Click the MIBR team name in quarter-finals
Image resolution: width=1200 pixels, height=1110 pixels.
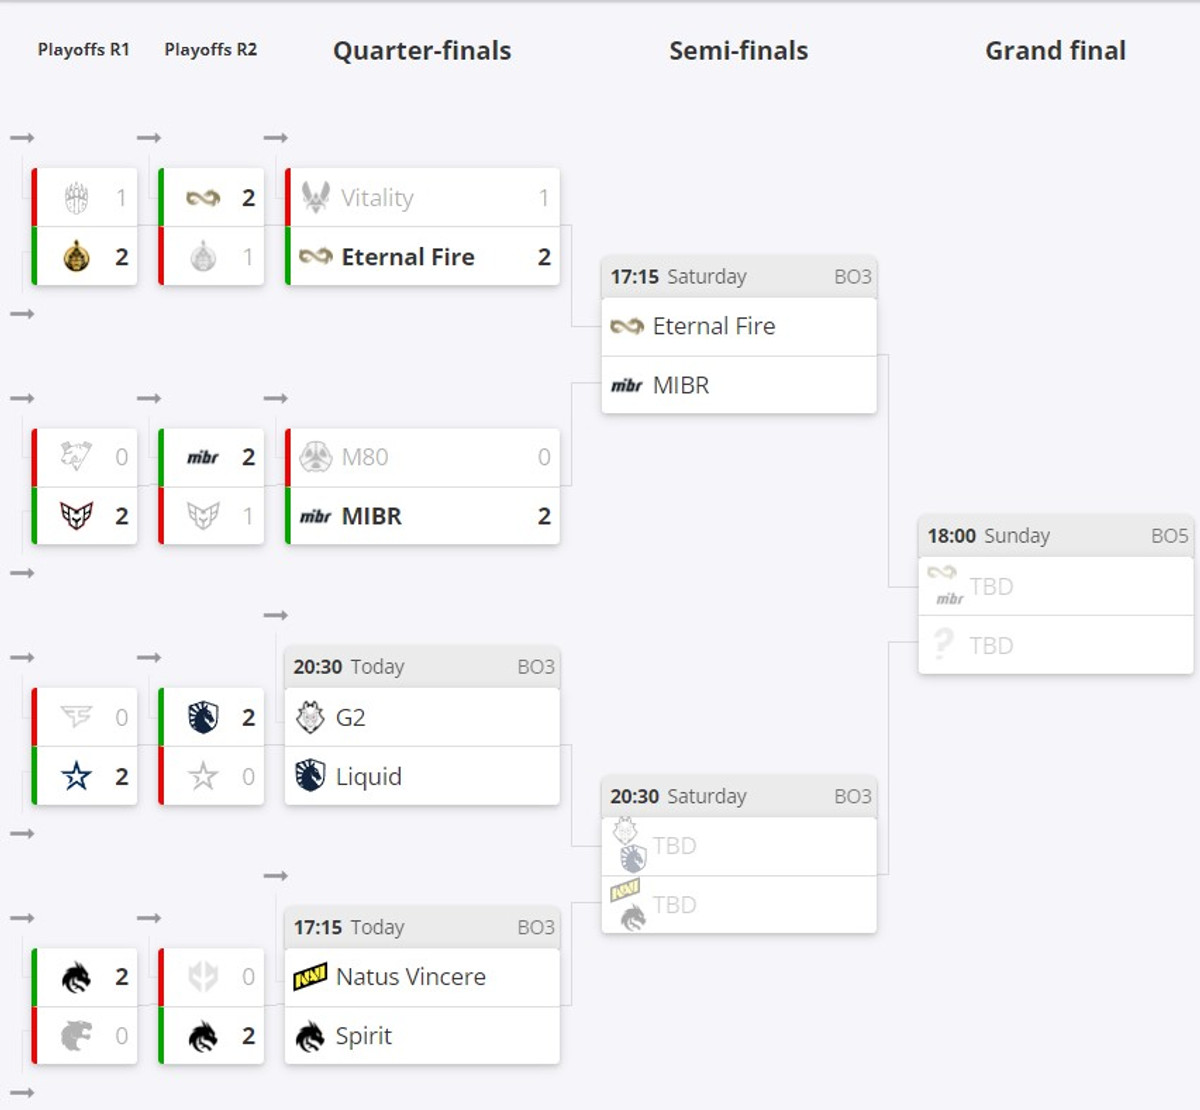tap(371, 516)
